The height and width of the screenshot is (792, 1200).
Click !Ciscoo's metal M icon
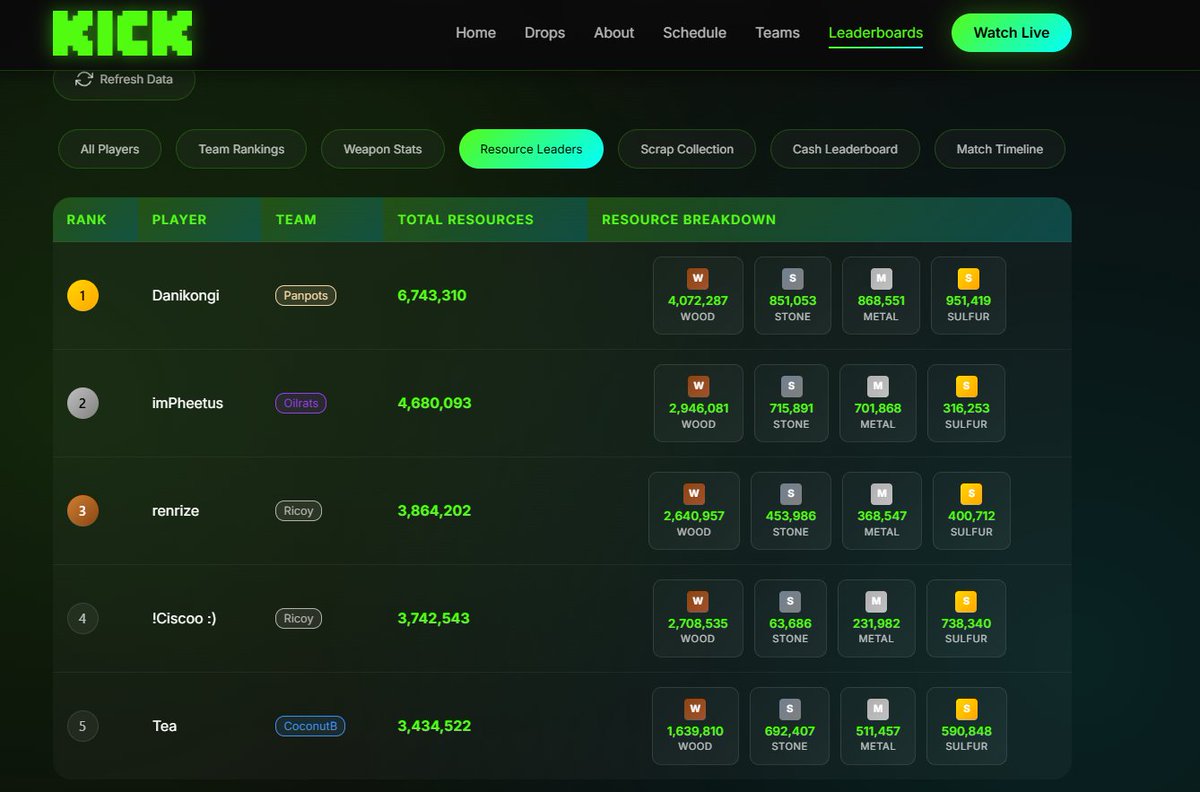[x=876, y=602]
